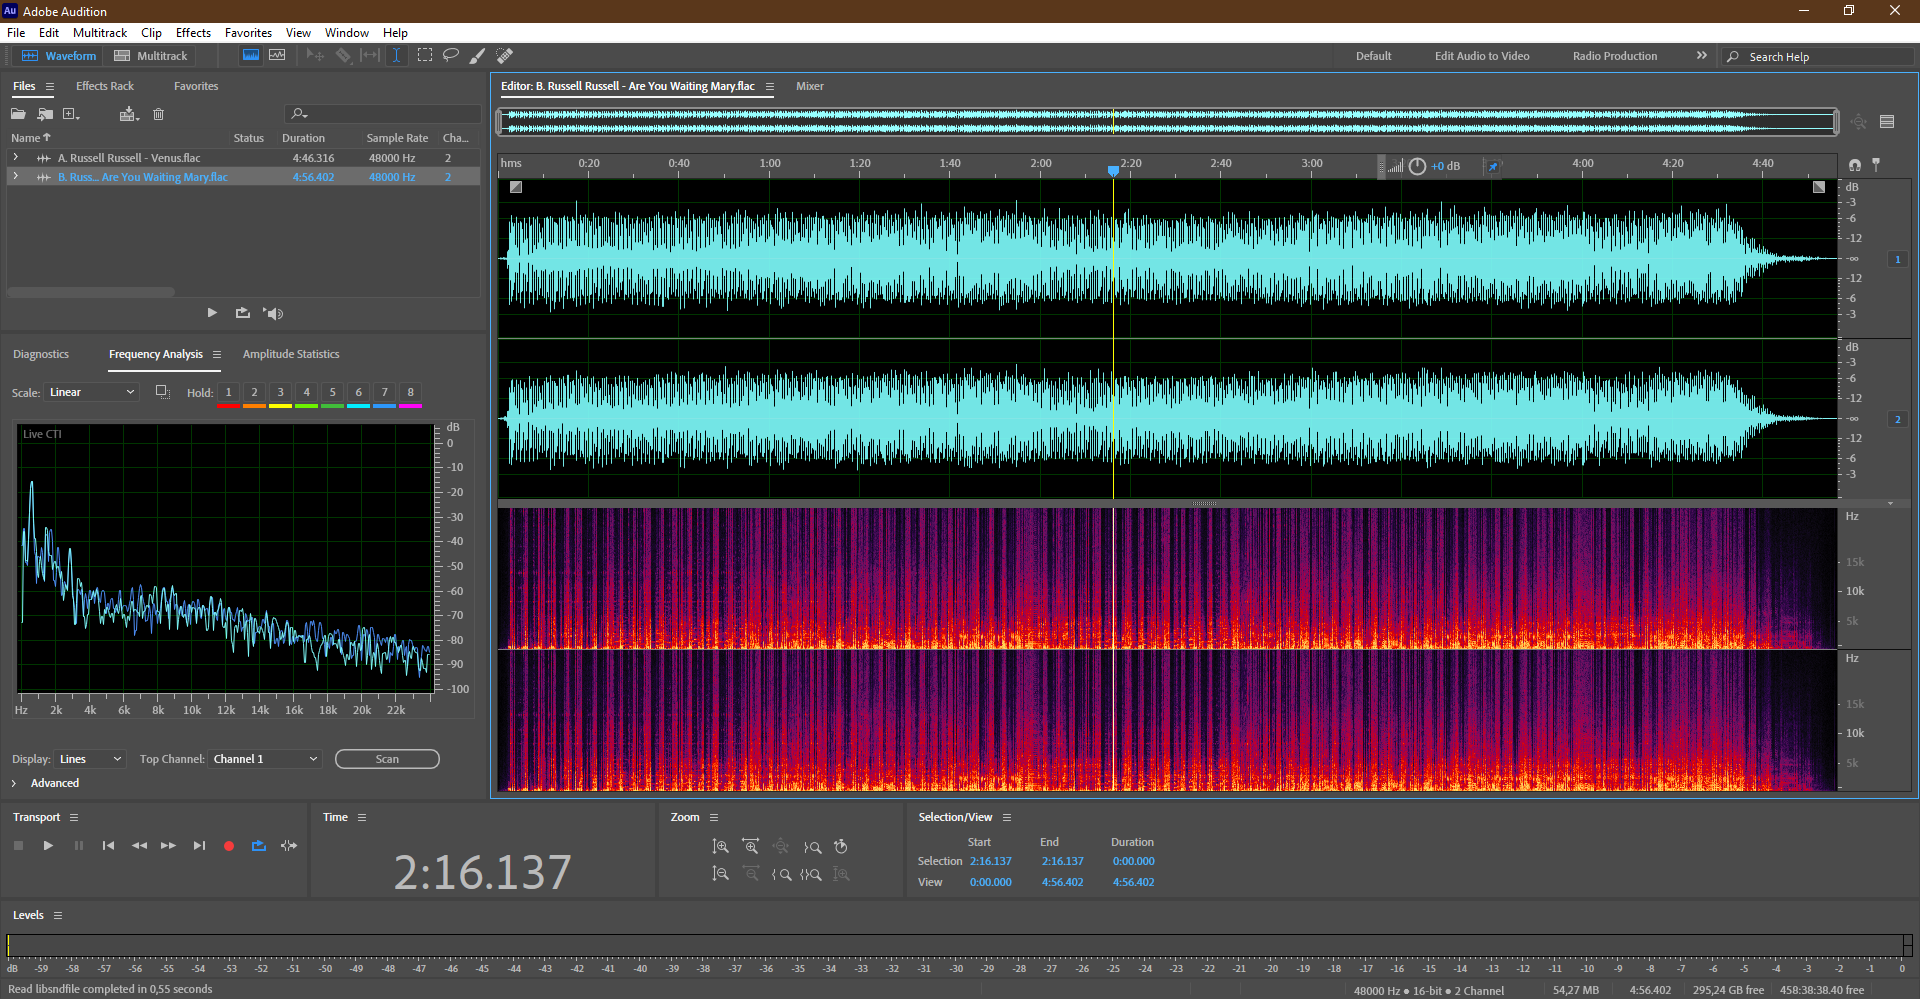This screenshot has width=1920, height=999.
Task: Switch to the Effects Rack tab
Action: pos(105,86)
